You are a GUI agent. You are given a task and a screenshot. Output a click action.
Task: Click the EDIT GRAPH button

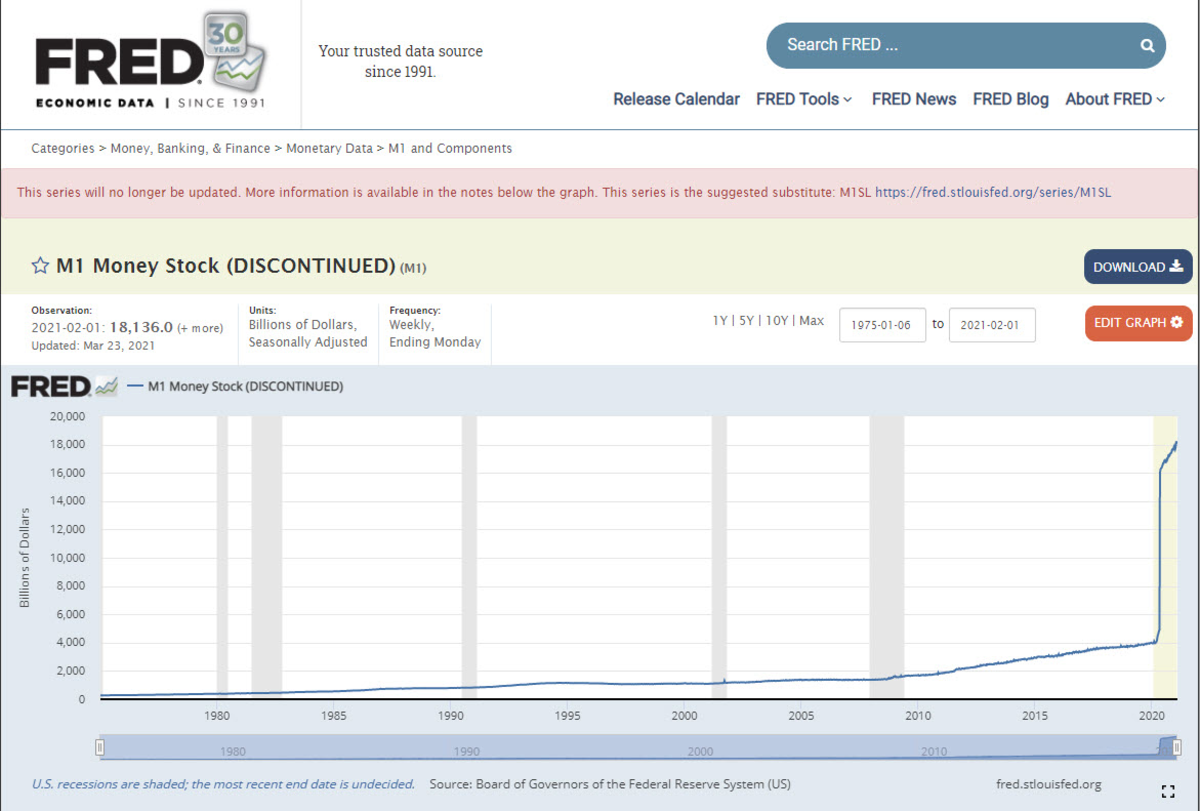[x=1138, y=323]
